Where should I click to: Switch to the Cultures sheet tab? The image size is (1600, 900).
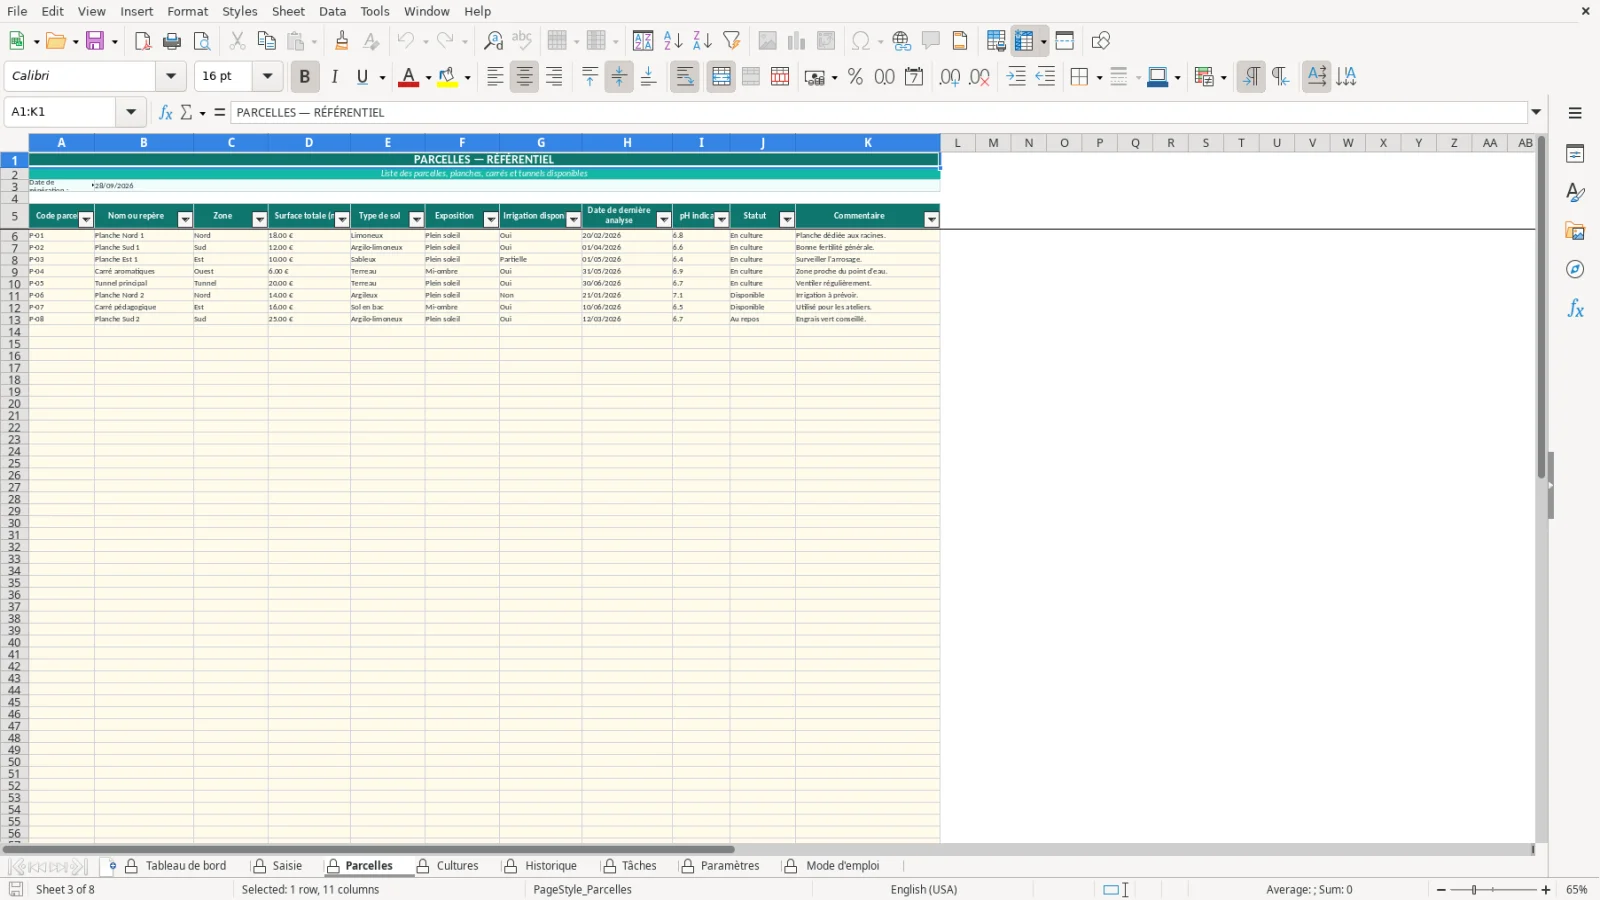tap(457, 866)
